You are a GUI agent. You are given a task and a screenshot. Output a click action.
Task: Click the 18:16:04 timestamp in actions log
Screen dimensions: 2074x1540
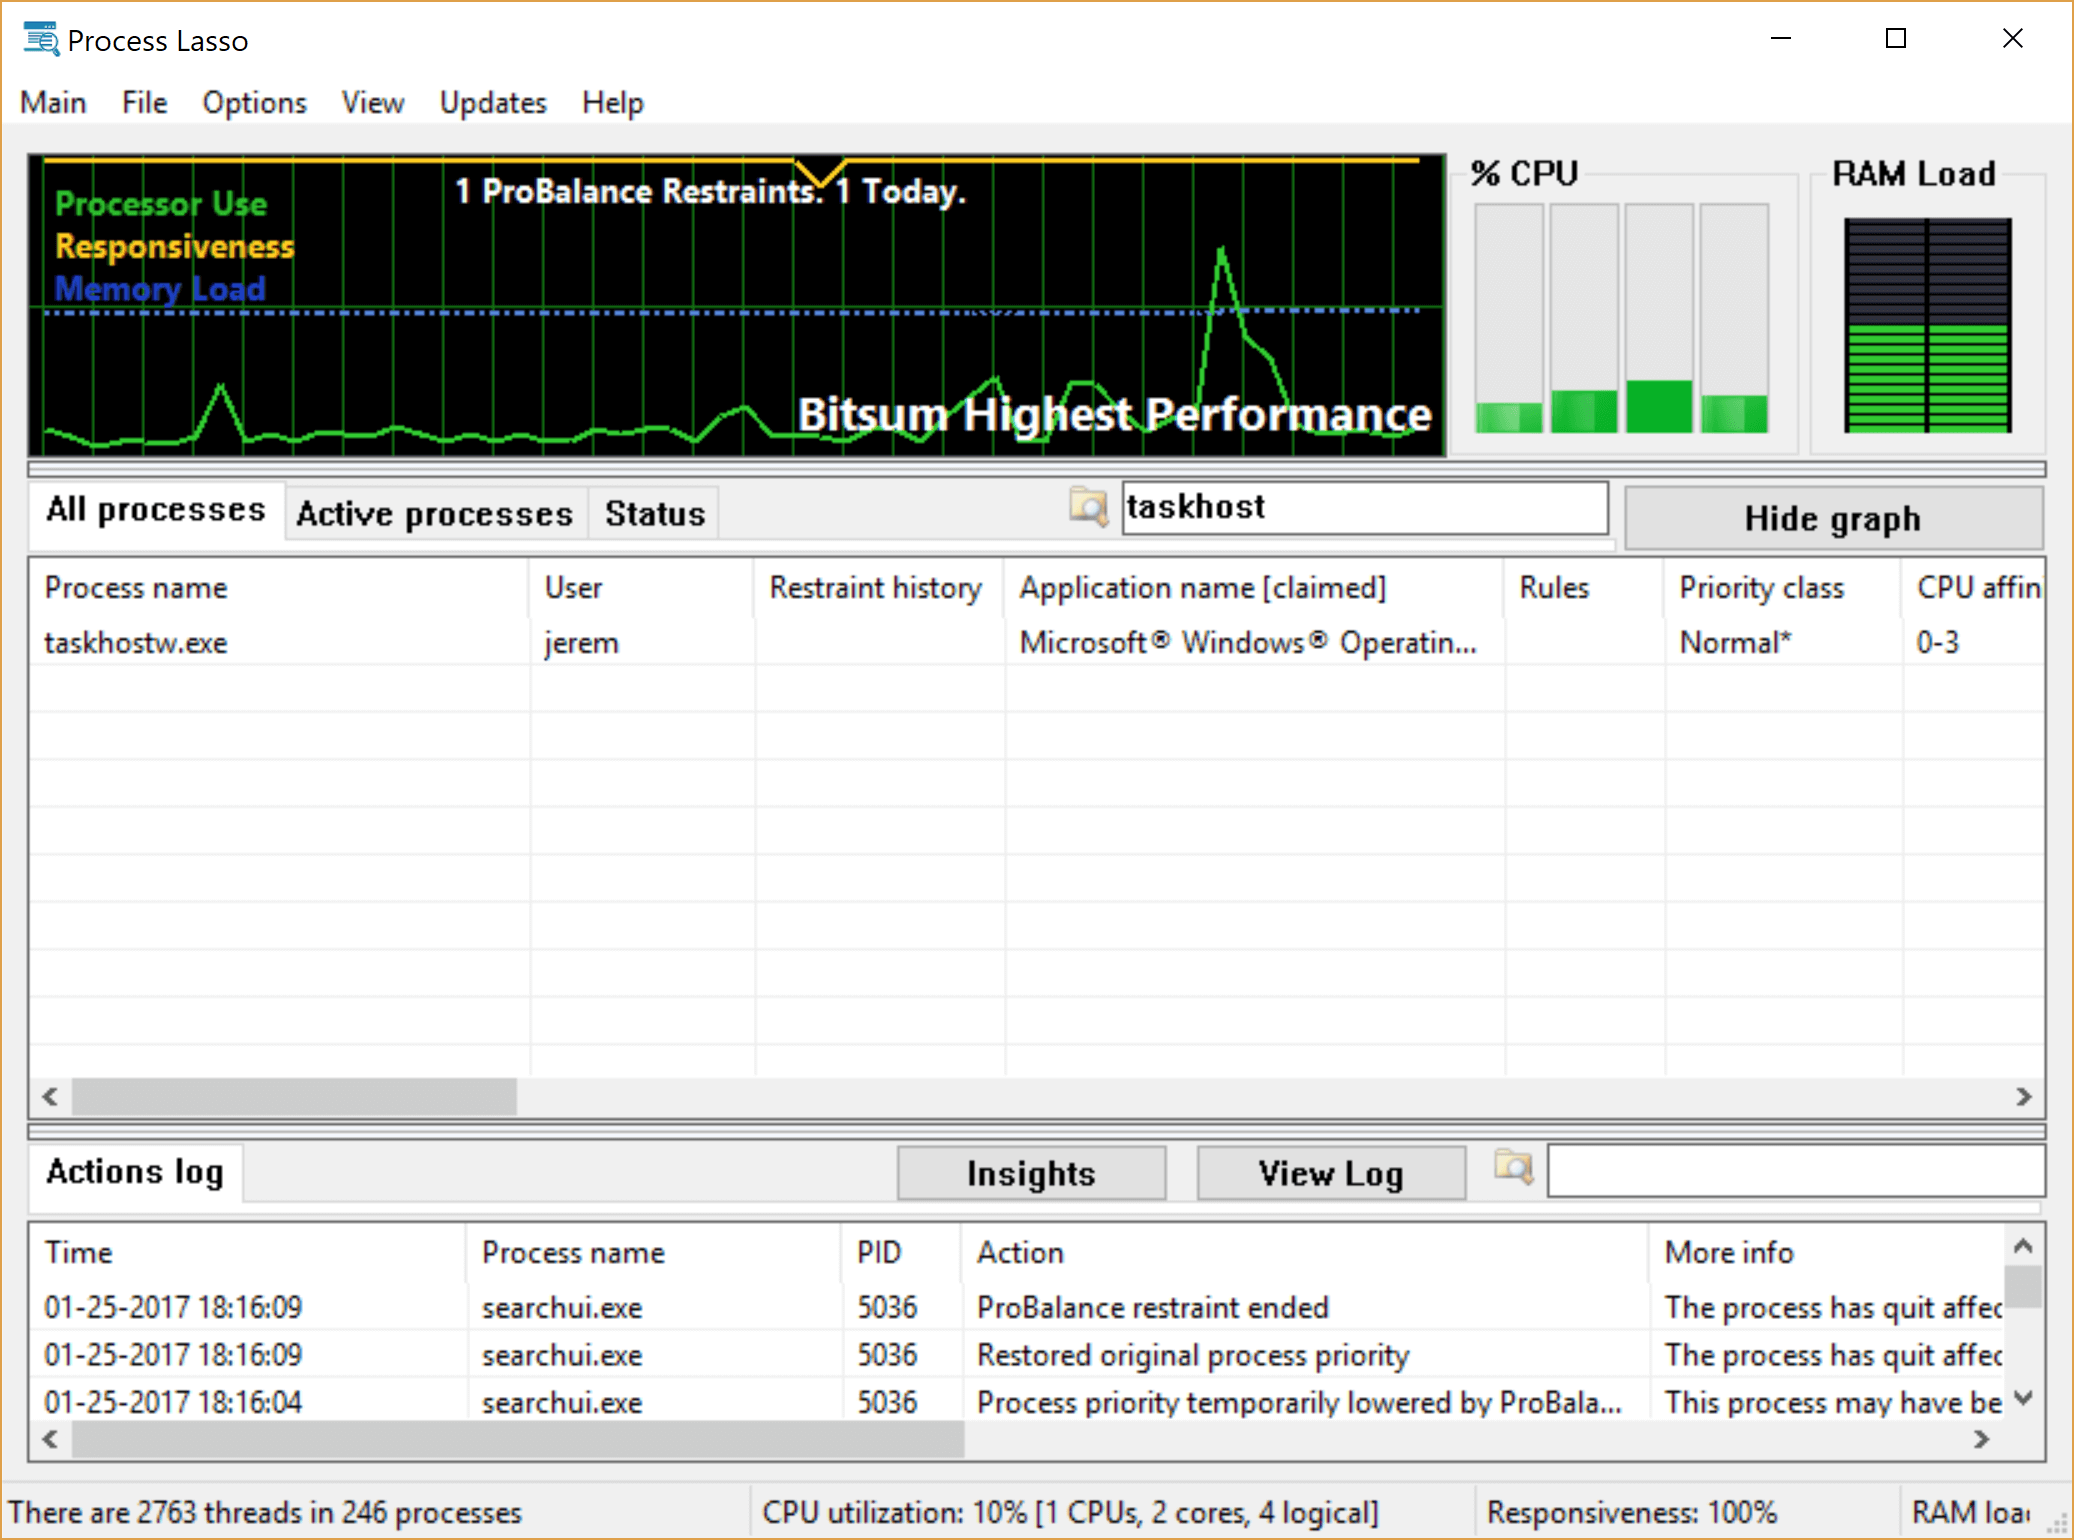(173, 1402)
